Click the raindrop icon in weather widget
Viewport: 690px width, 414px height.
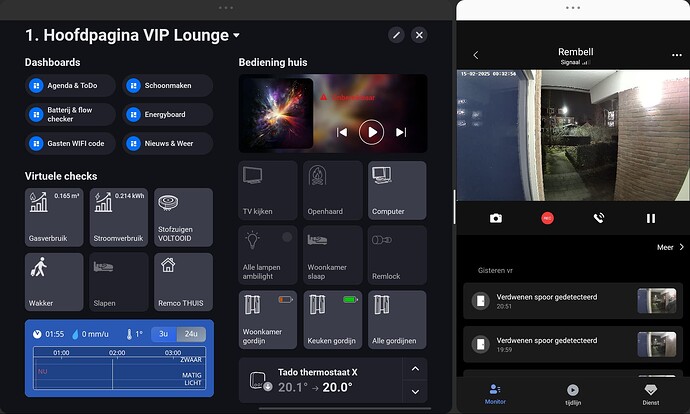[75, 334]
